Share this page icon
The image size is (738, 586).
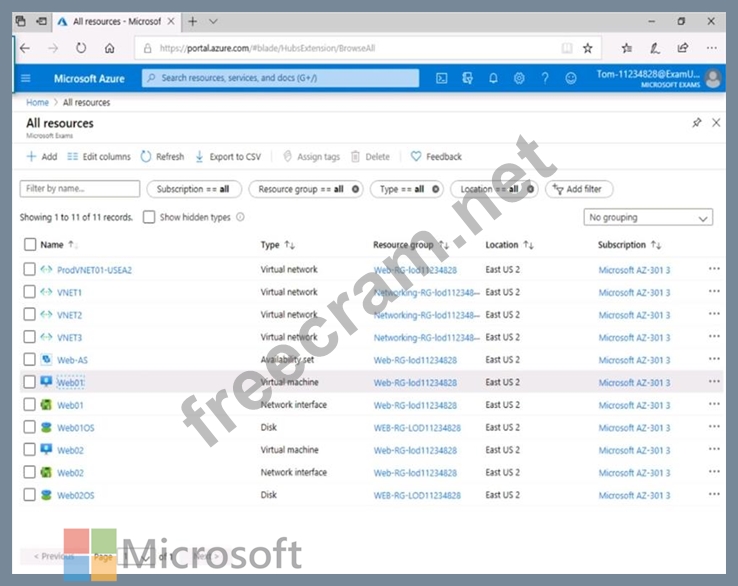[682, 48]
